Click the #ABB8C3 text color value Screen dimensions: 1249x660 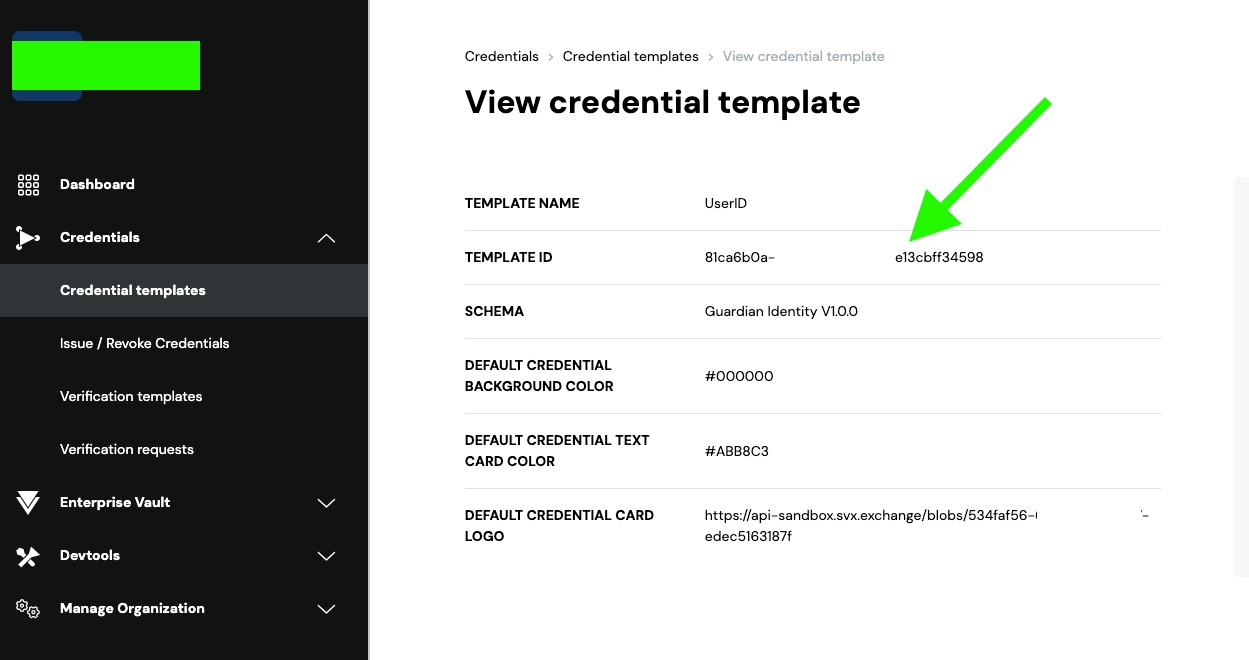[736, 451]
